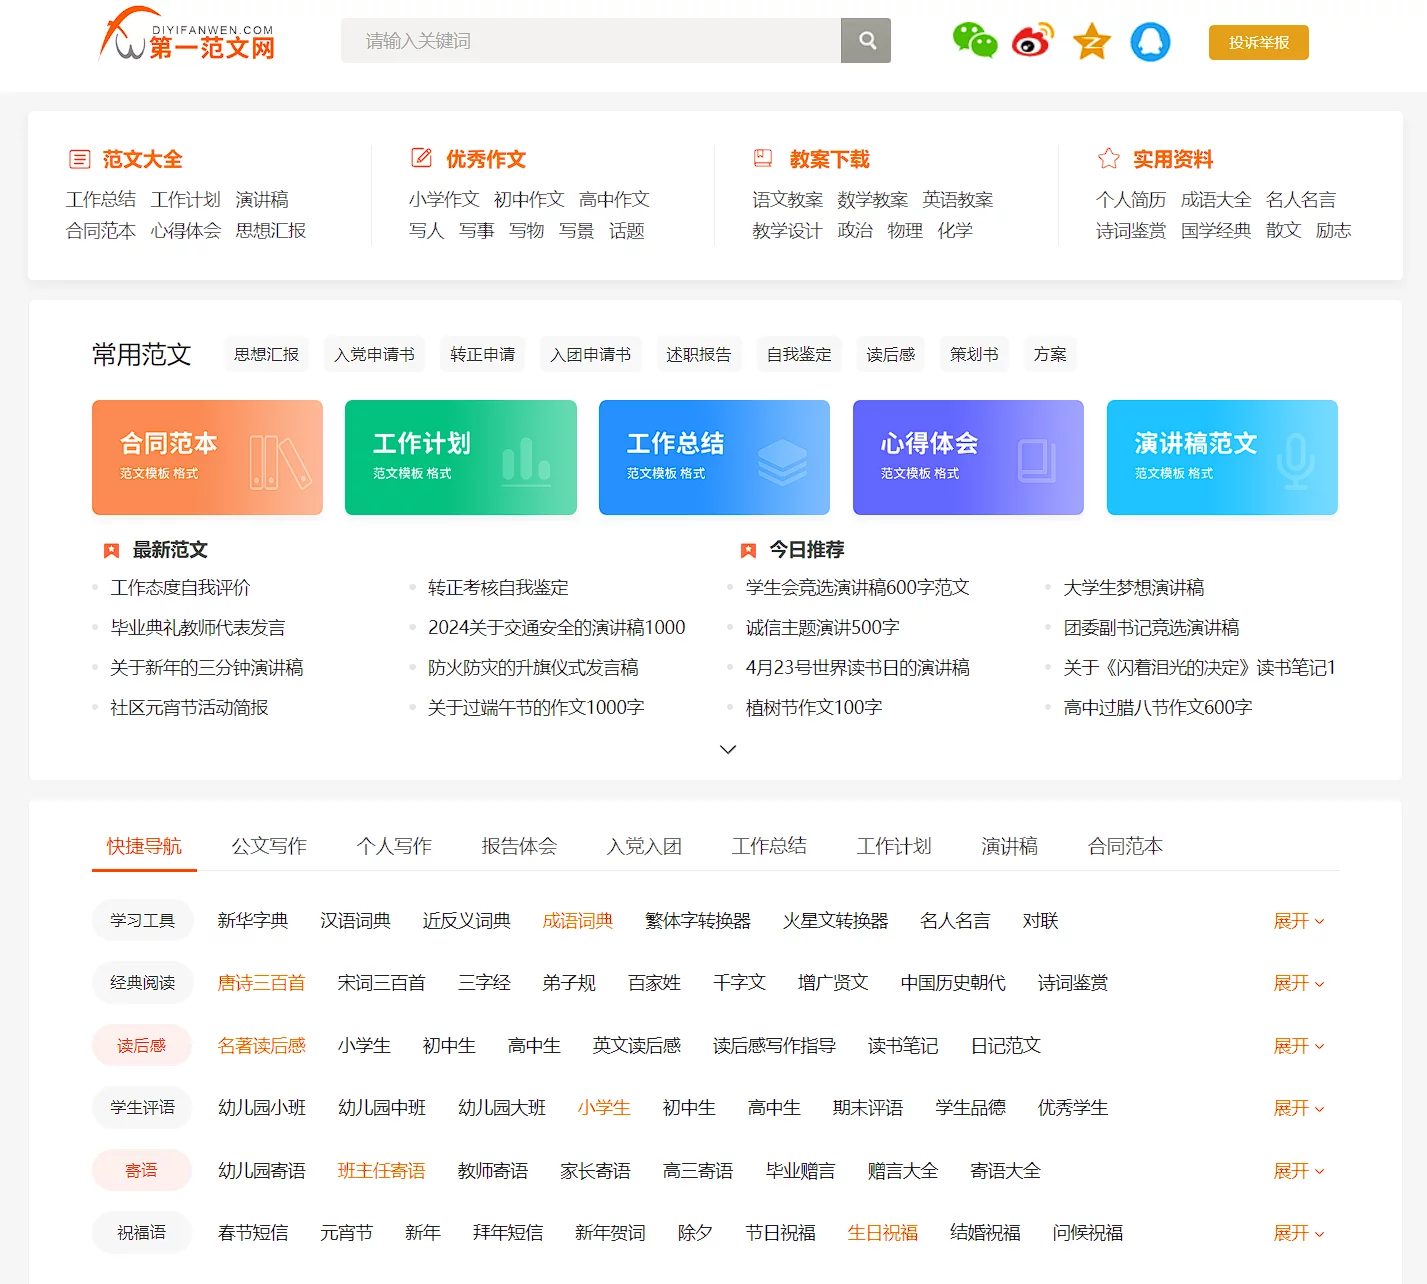Expand the 学习工具 row with 展开
Image resolution: width=1427 pixels, height=1284 pixels.
coord(1297,921)
